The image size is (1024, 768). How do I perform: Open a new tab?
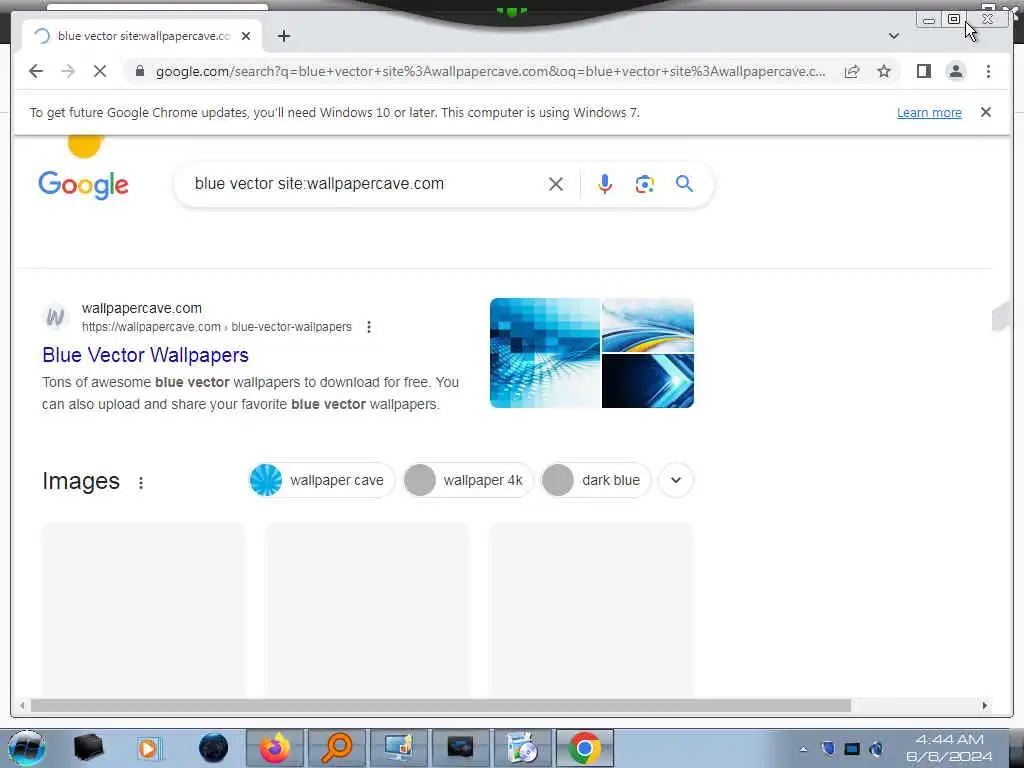[283, 36]
